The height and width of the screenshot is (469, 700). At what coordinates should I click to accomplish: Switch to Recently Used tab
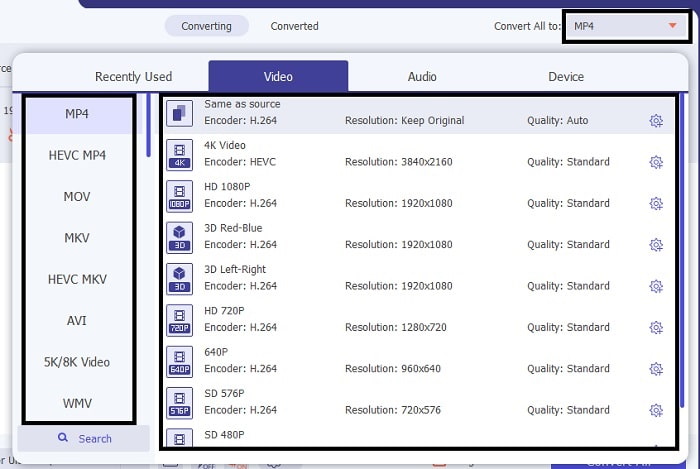point(133,76)
